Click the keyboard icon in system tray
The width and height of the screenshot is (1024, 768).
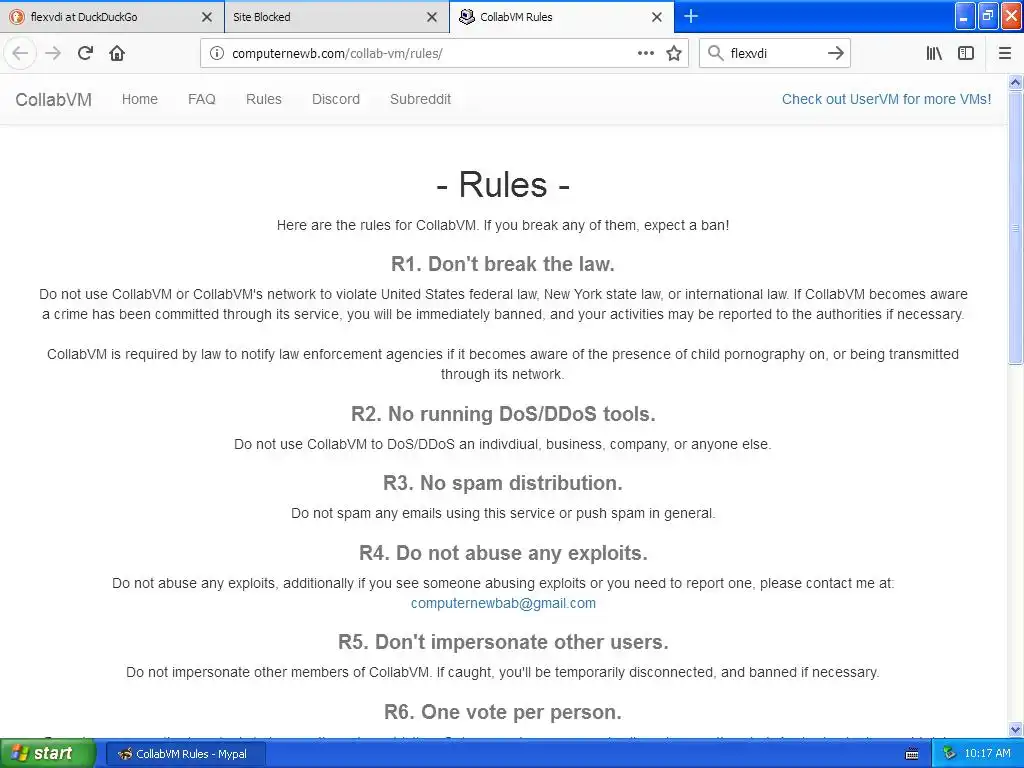click(912, 754)
